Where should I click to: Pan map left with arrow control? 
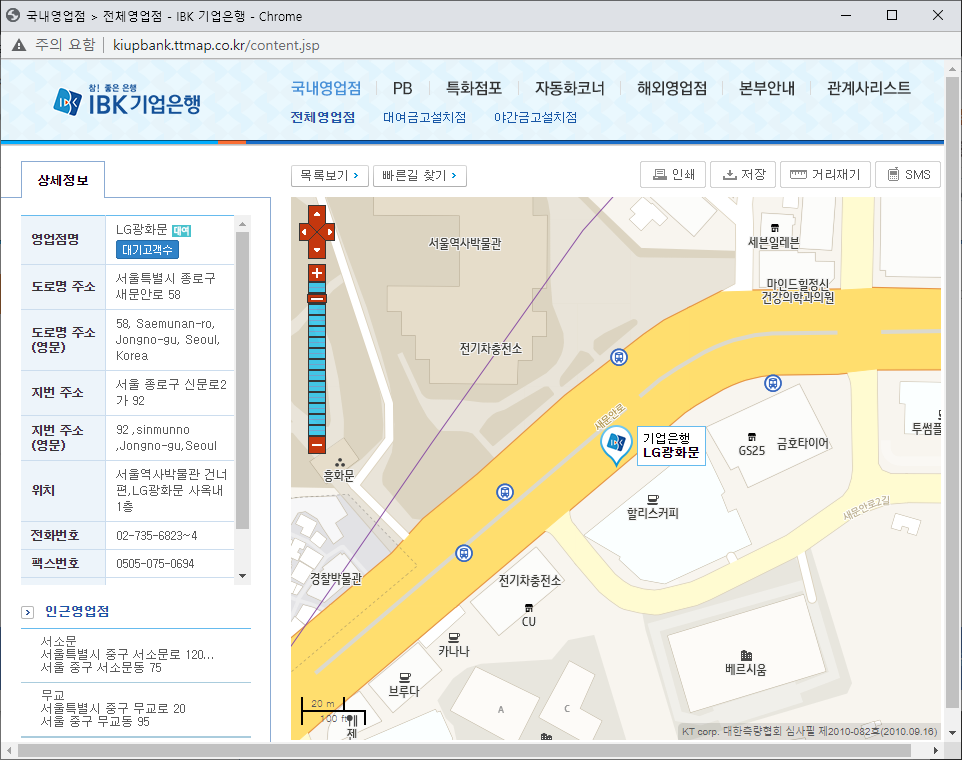305,232
